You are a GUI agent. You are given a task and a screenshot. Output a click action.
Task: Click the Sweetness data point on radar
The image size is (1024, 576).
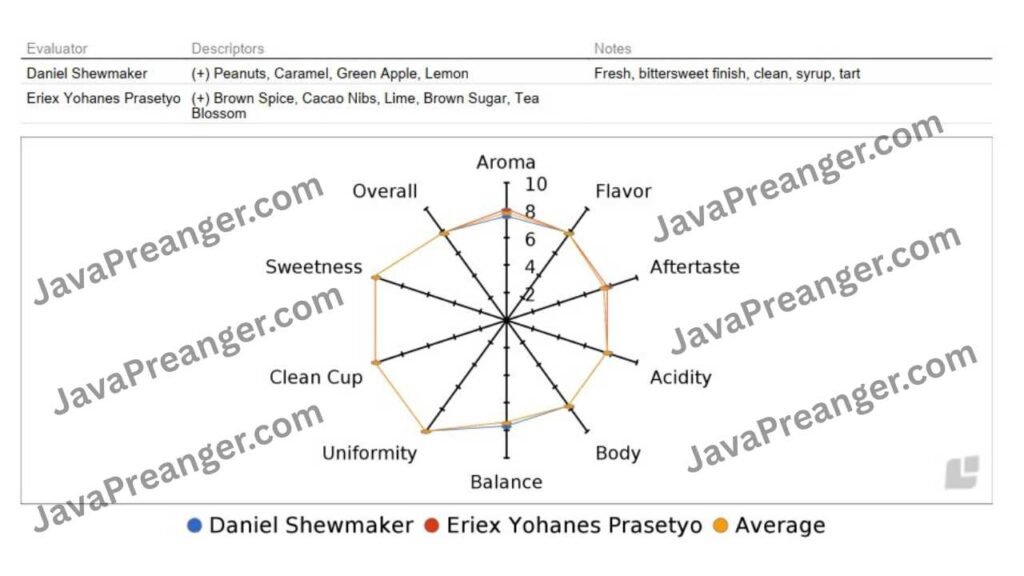(x=376, y=278)
